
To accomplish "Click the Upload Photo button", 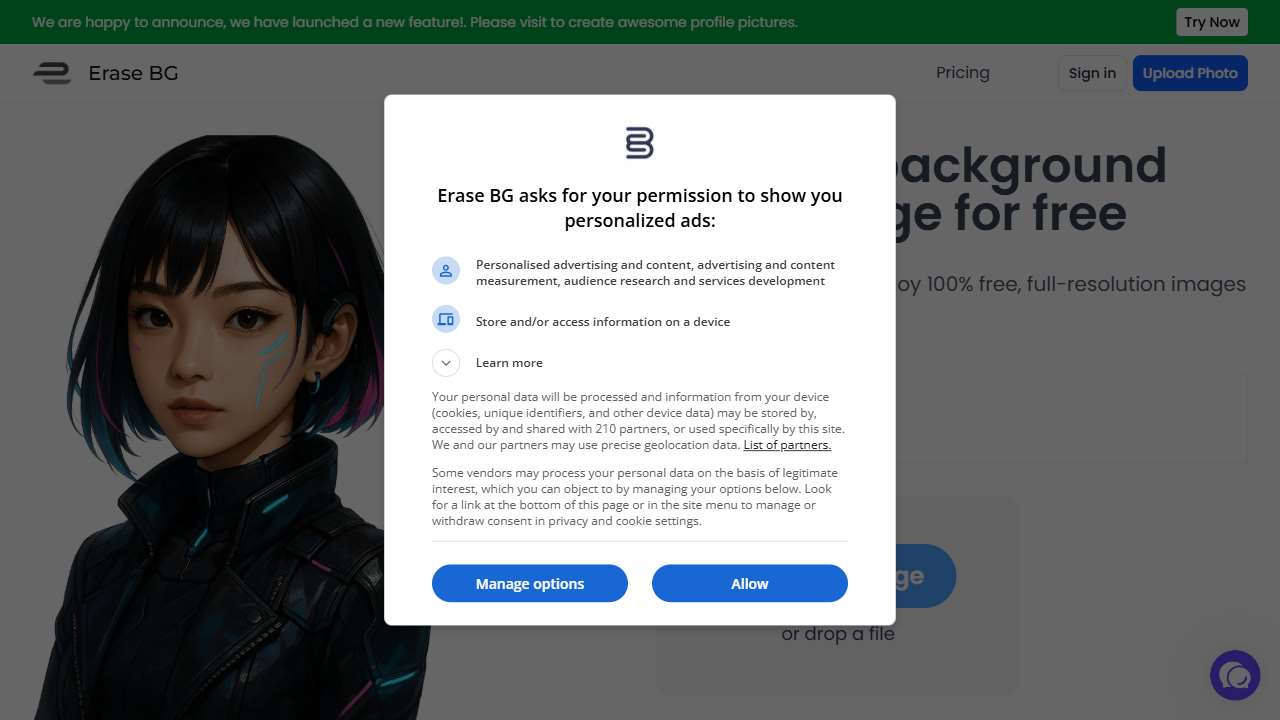I will [x=1190, y=73].
